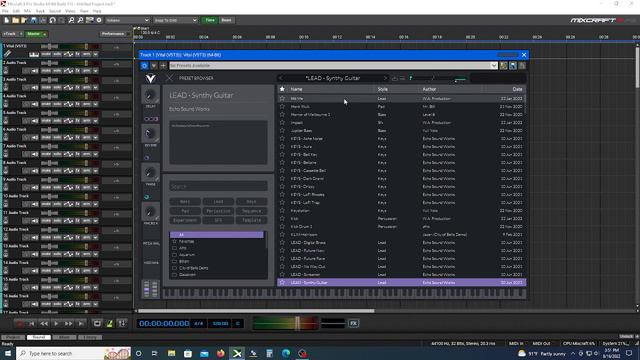Click the preset Search field

(218, 187)
